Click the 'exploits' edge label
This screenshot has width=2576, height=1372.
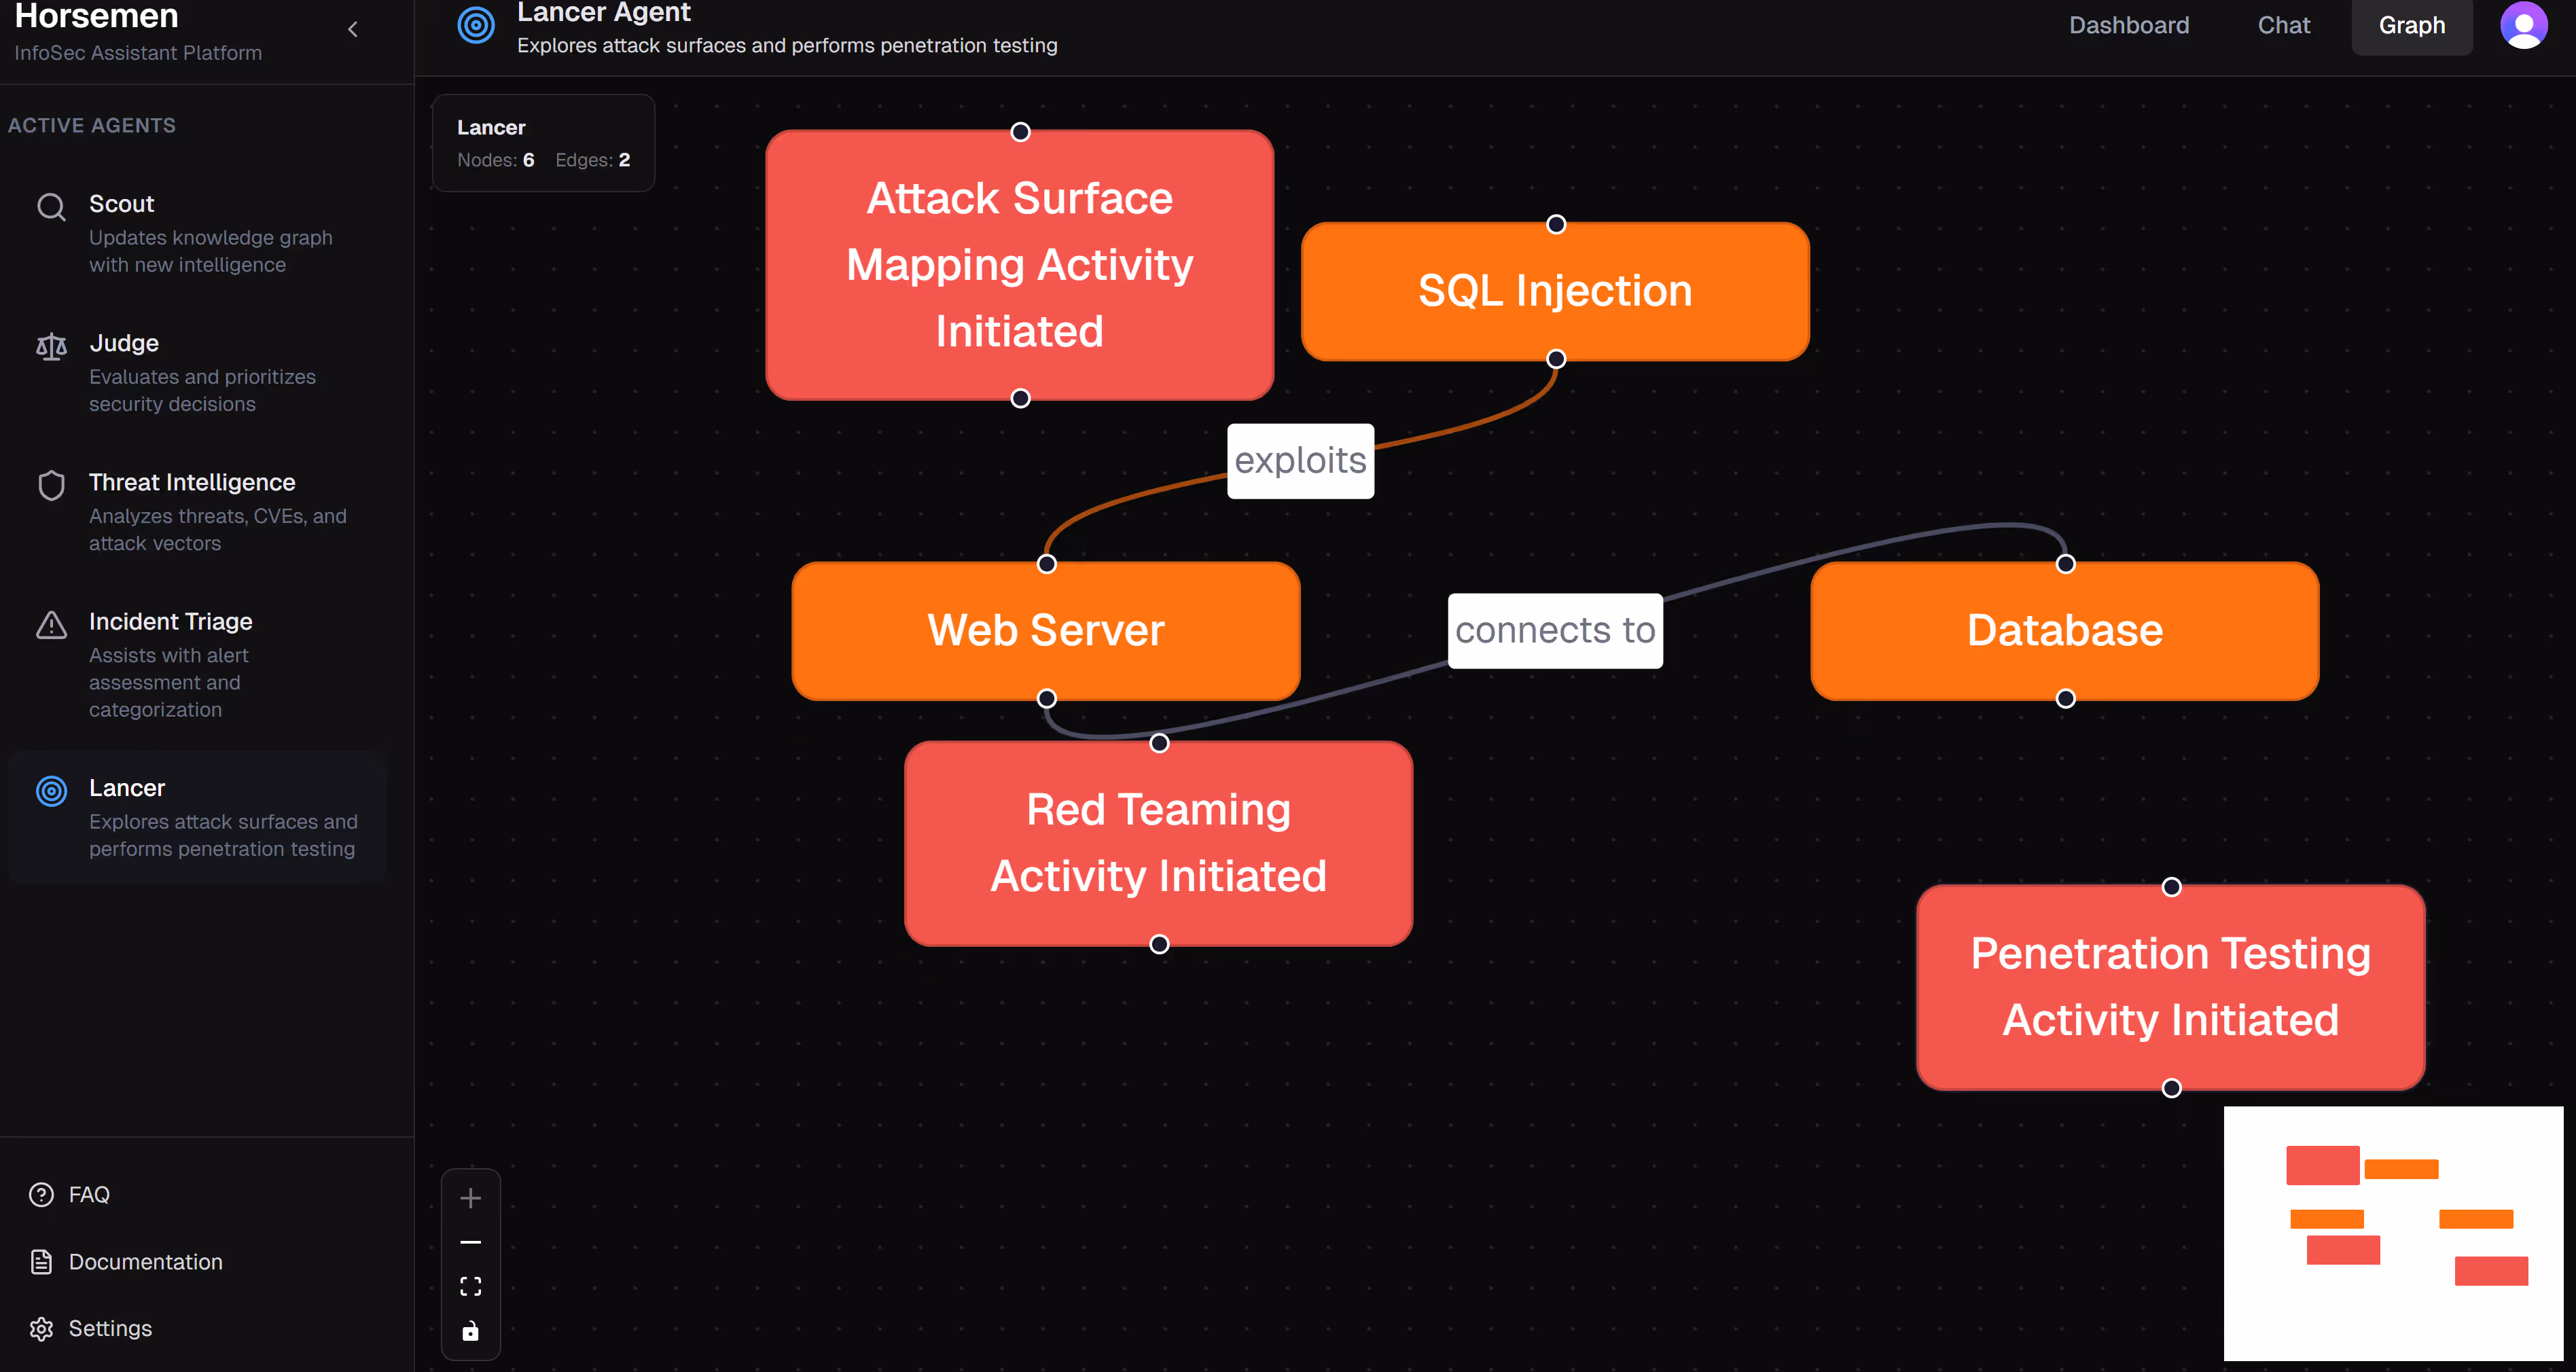click(1299, 461)
